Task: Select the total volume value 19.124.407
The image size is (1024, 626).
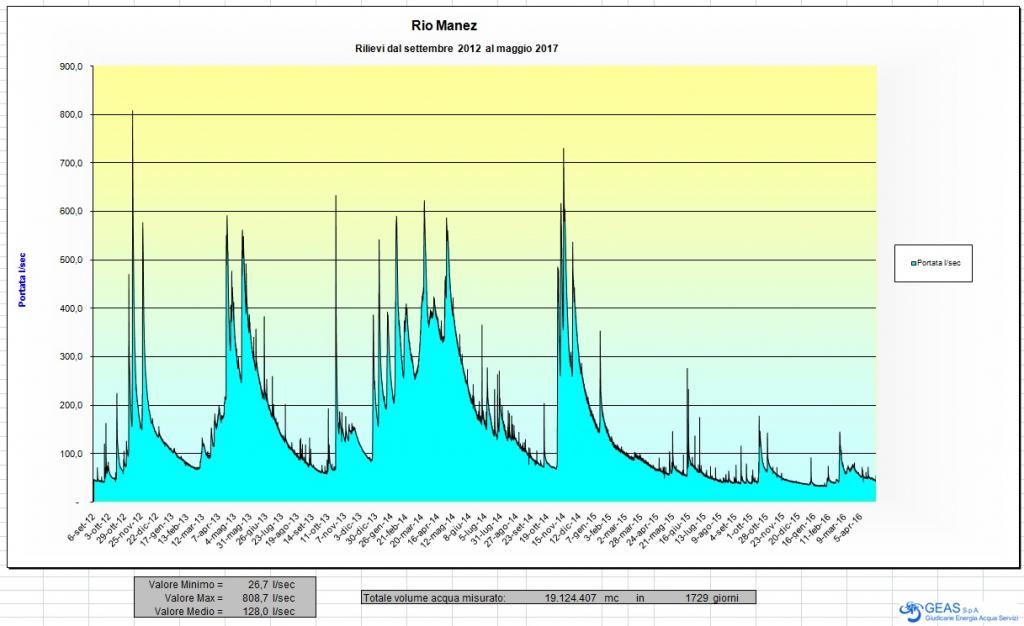Action: [571, 597]
